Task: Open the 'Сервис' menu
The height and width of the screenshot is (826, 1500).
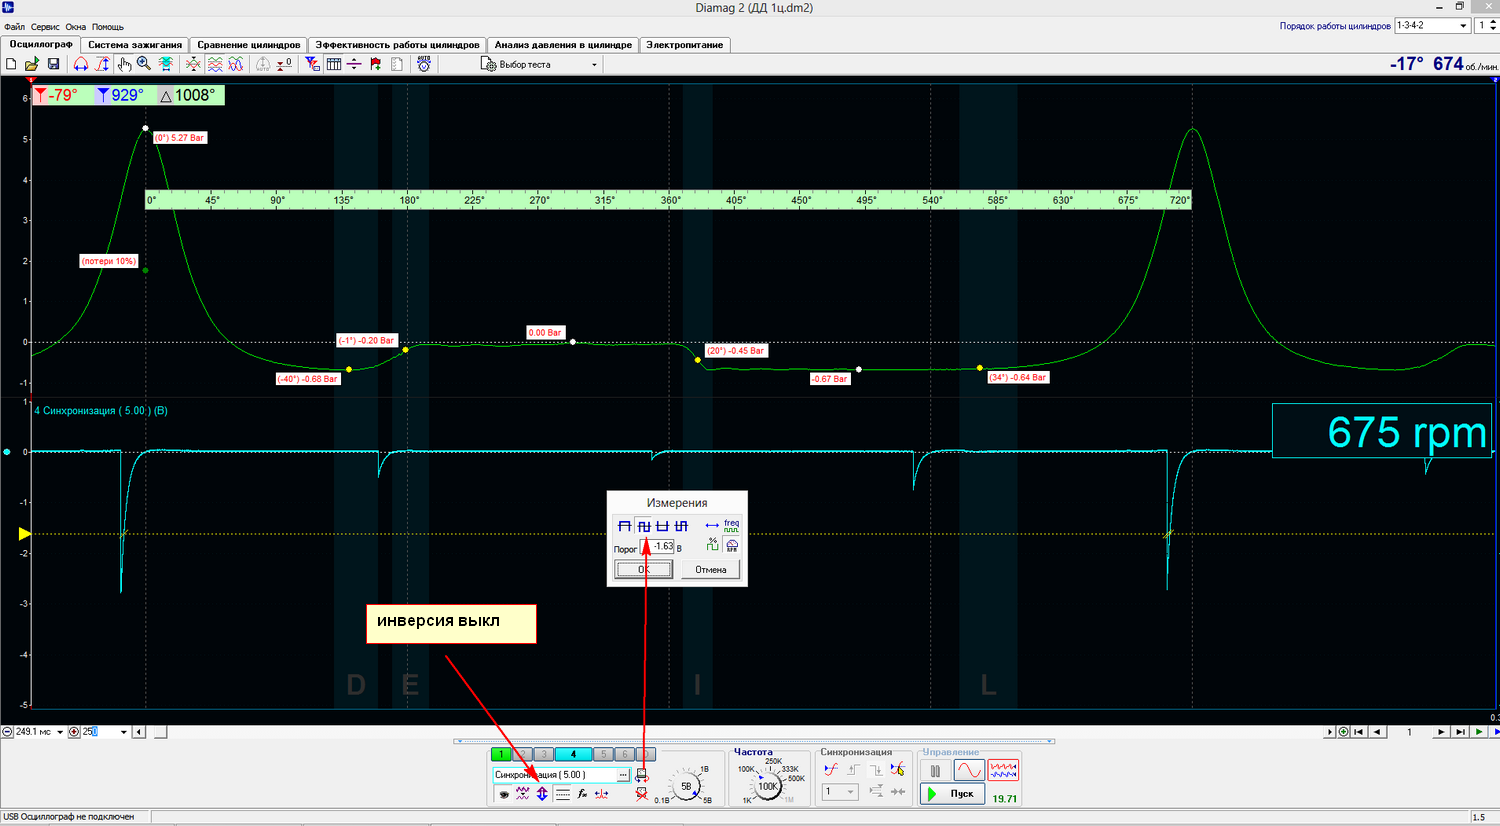Action: click(x=45, y=27)
